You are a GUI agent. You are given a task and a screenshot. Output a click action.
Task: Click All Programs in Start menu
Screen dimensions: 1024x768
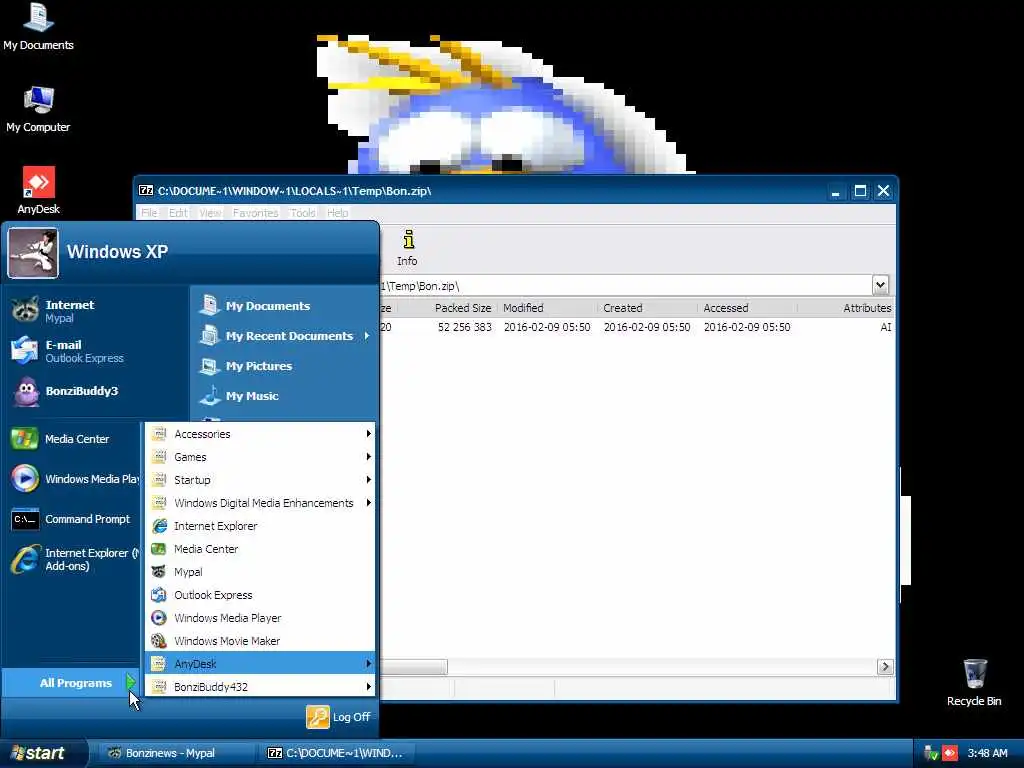coord(71,682)
